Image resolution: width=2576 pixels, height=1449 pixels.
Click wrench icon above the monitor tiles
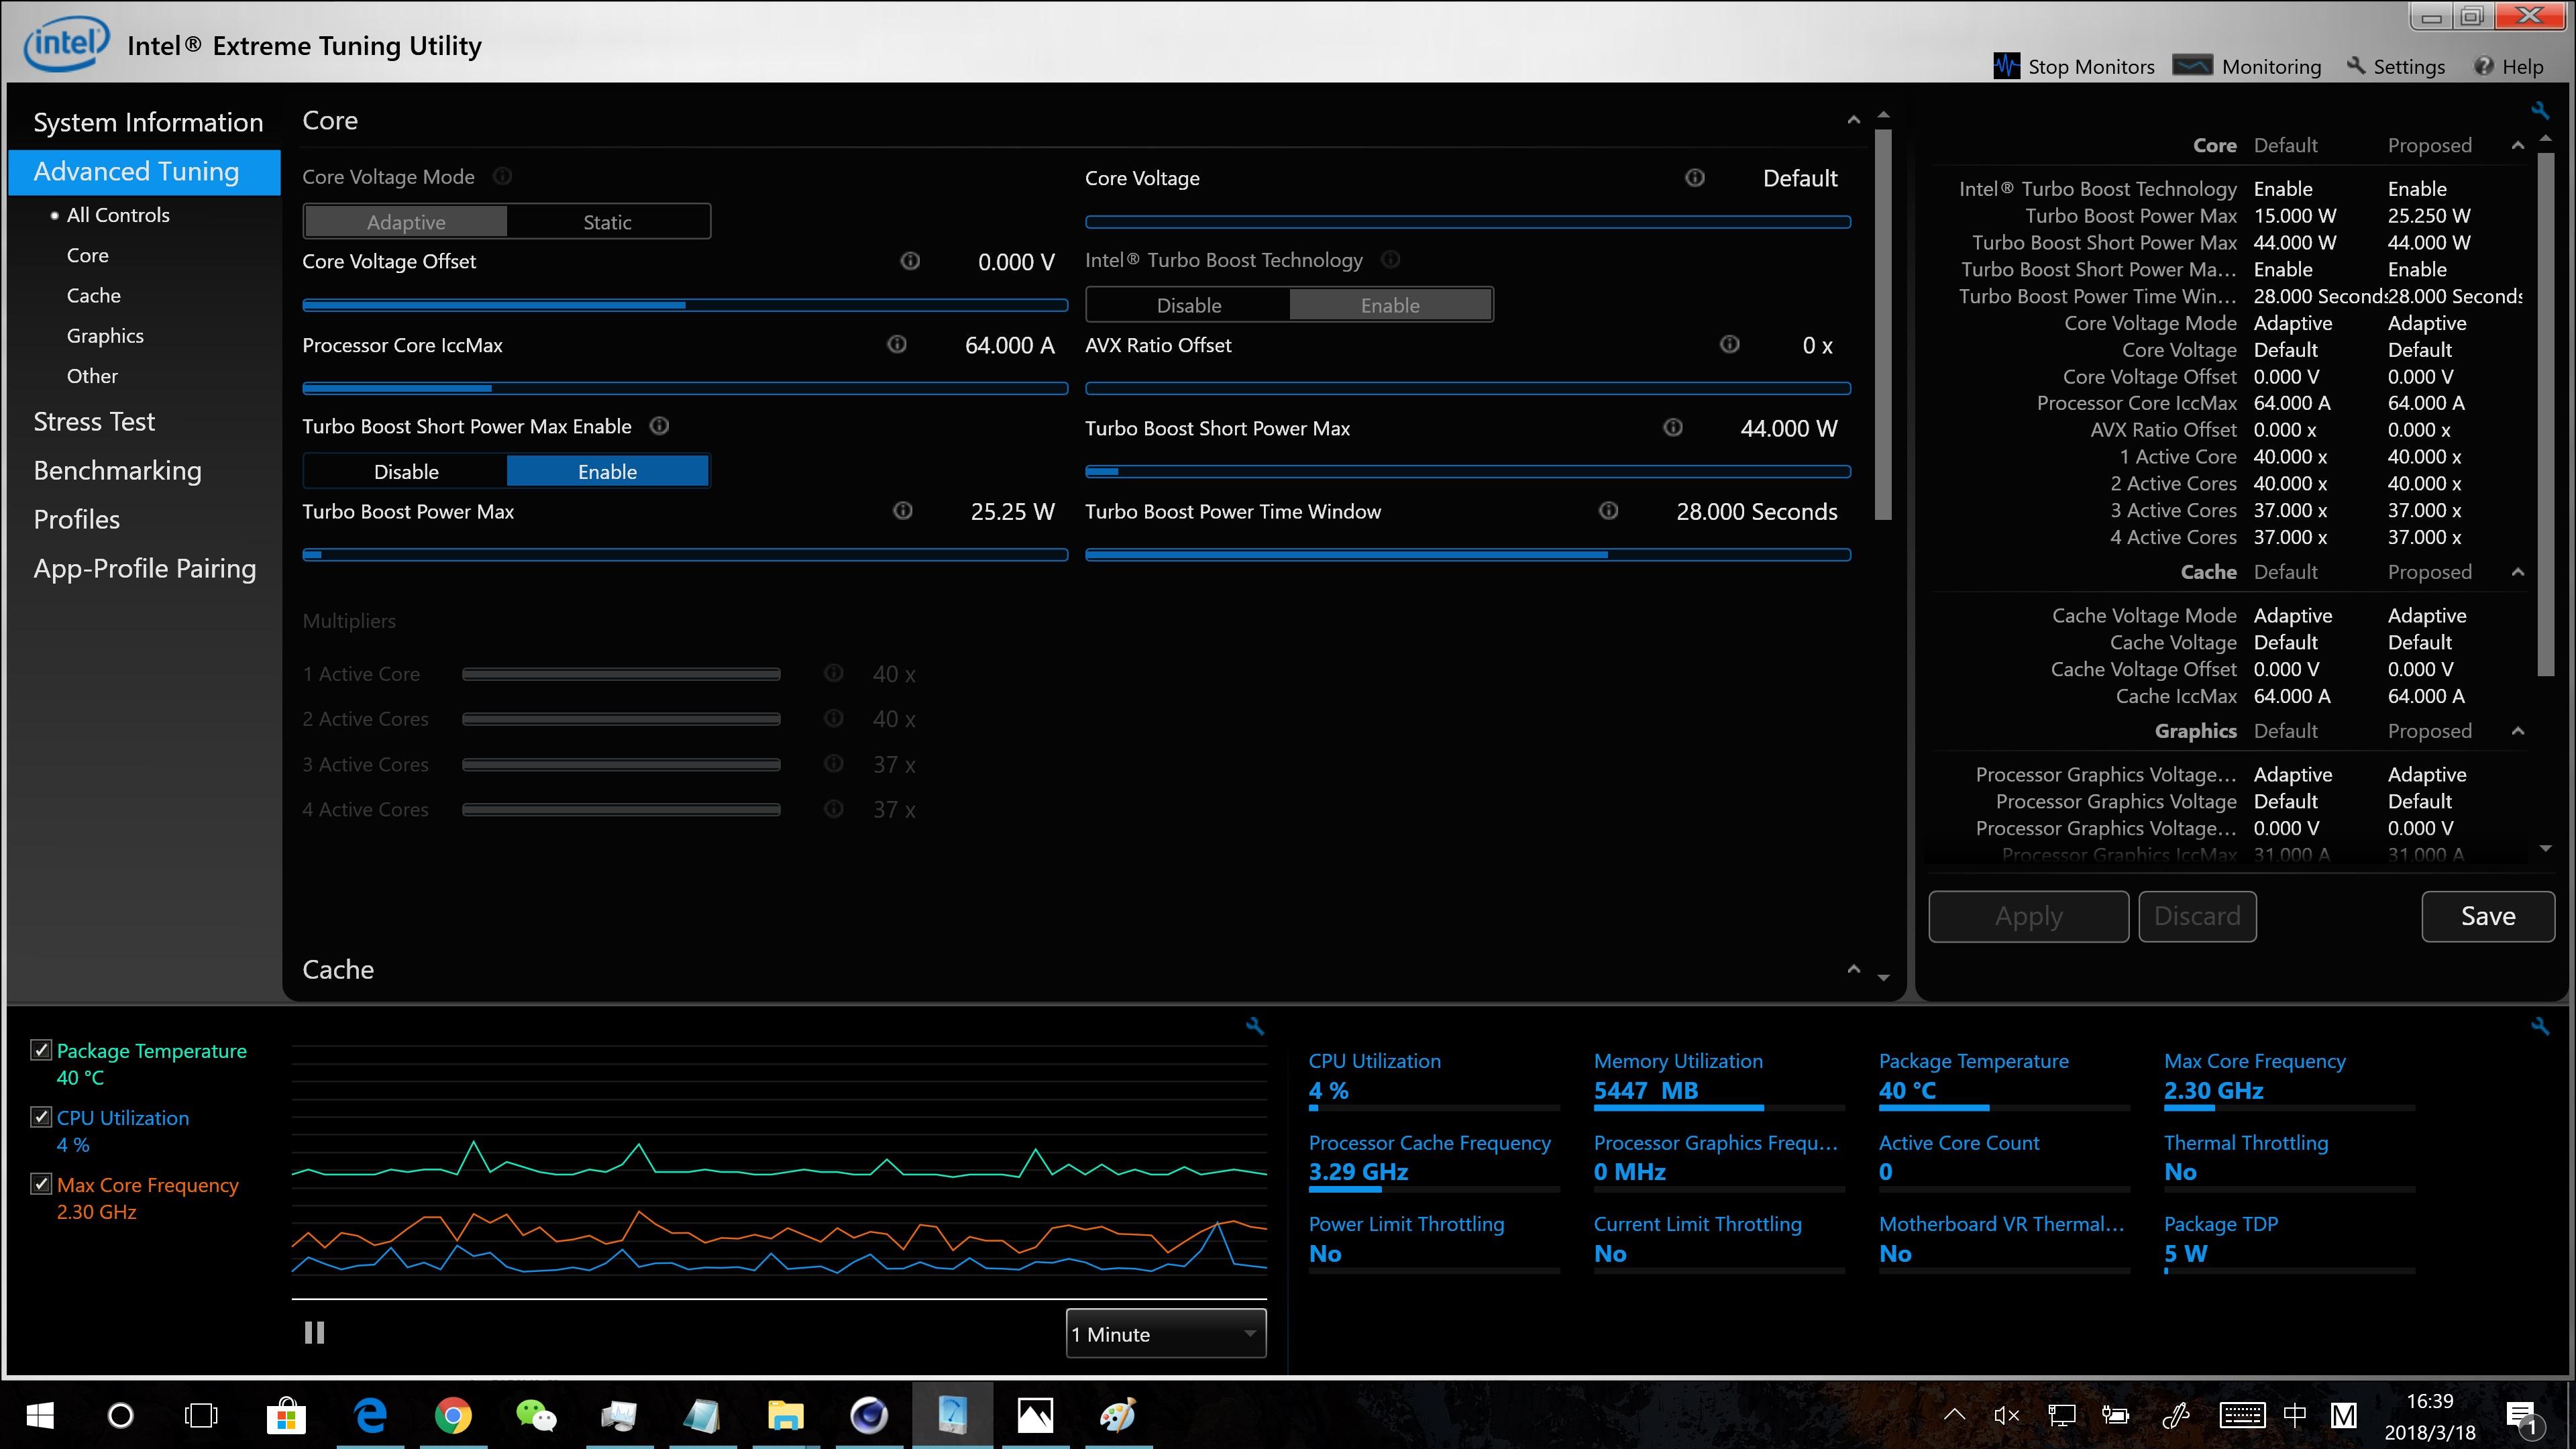pyautogui.click(x=2540, y=1025)
